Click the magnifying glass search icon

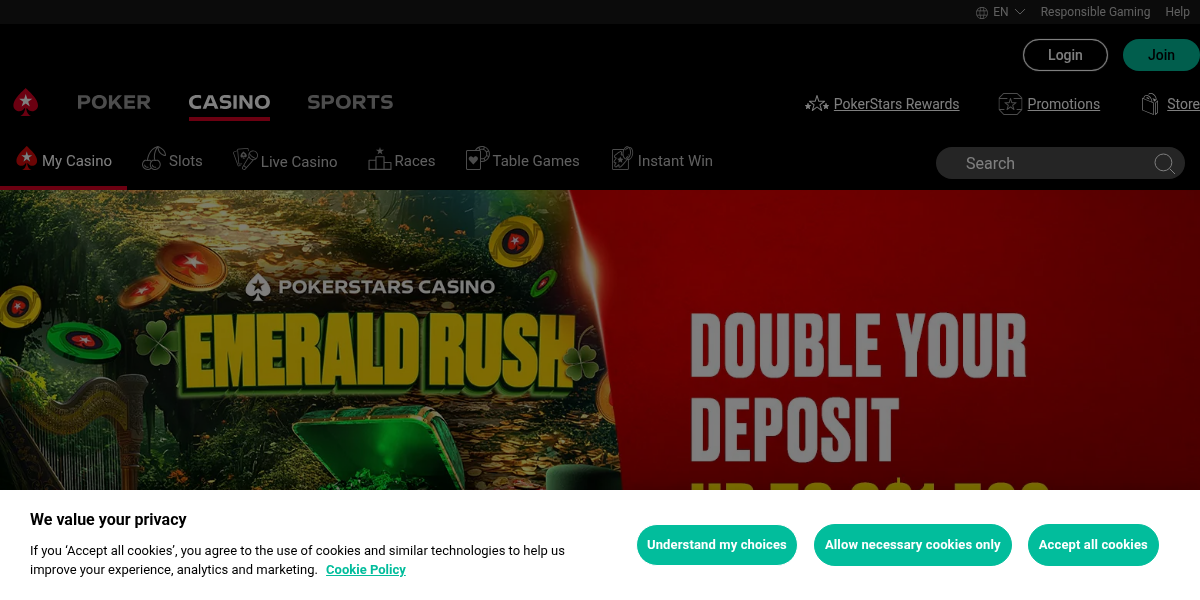click(x=1164, y=163)
